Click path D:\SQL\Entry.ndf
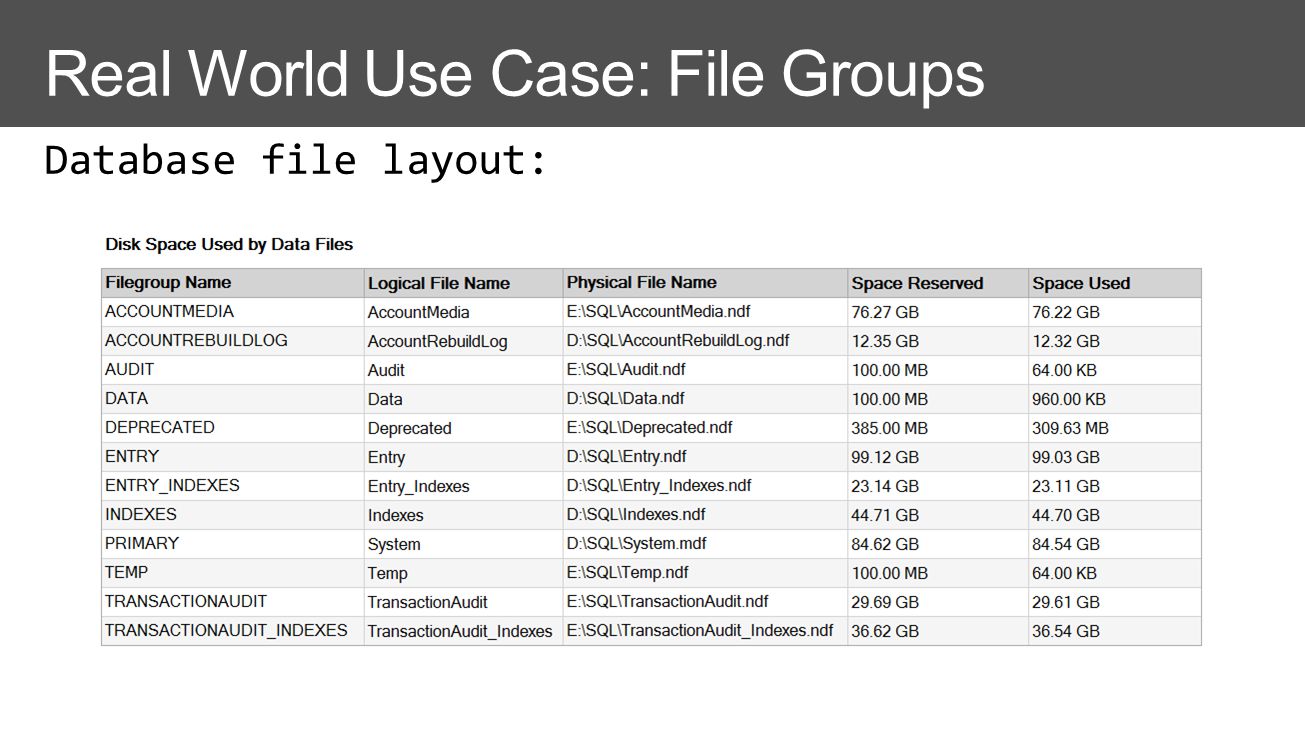This screenshot has height=734, width=1305. click(x=626, y=457)
